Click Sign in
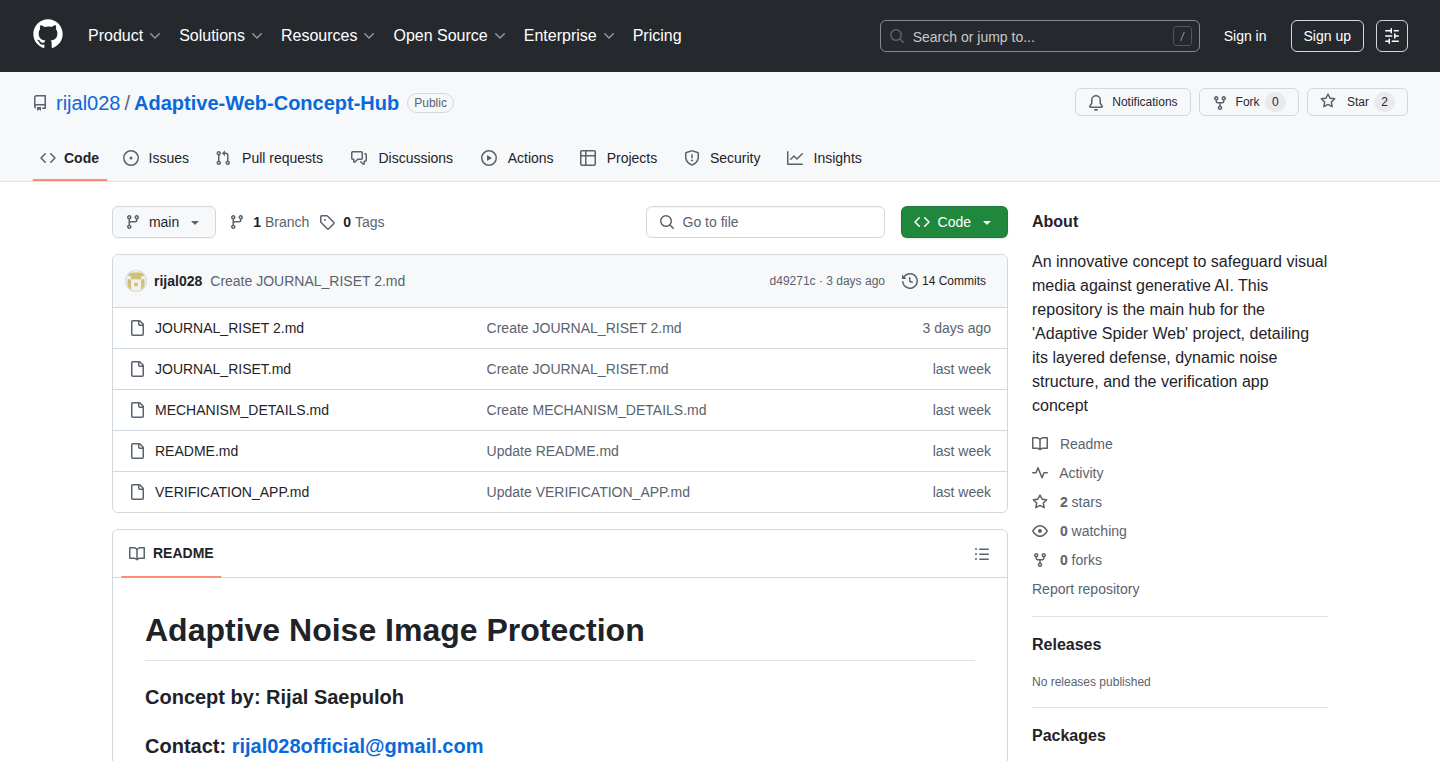The image size is (1440, 761). [1245, 36]
